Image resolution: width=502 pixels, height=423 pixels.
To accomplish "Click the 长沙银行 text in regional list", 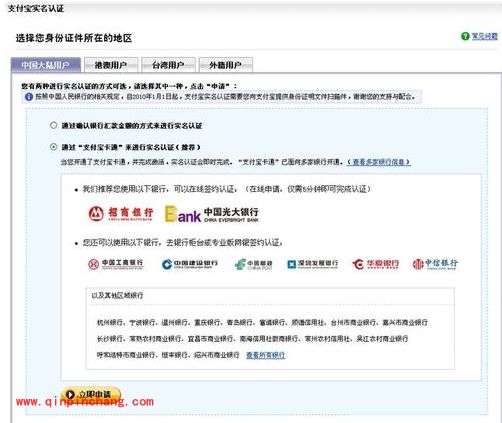I will [x=110, y=339].
